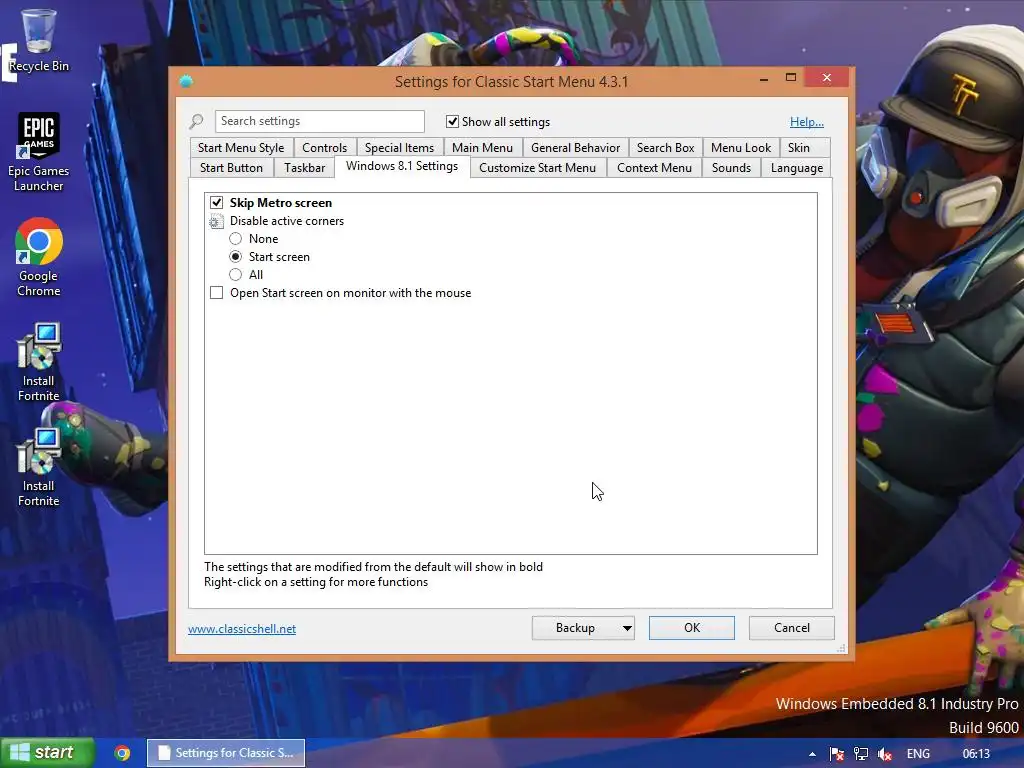Switch to the Controls tab

click(325, 148)
